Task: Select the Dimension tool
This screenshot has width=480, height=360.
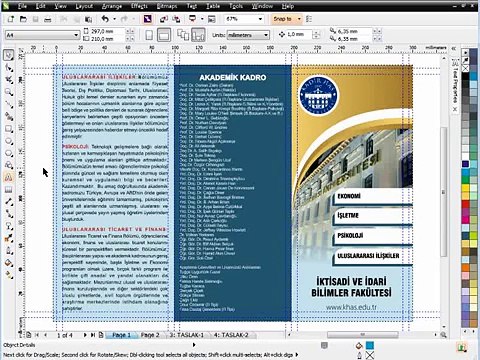Action: (x=9, y=202)
